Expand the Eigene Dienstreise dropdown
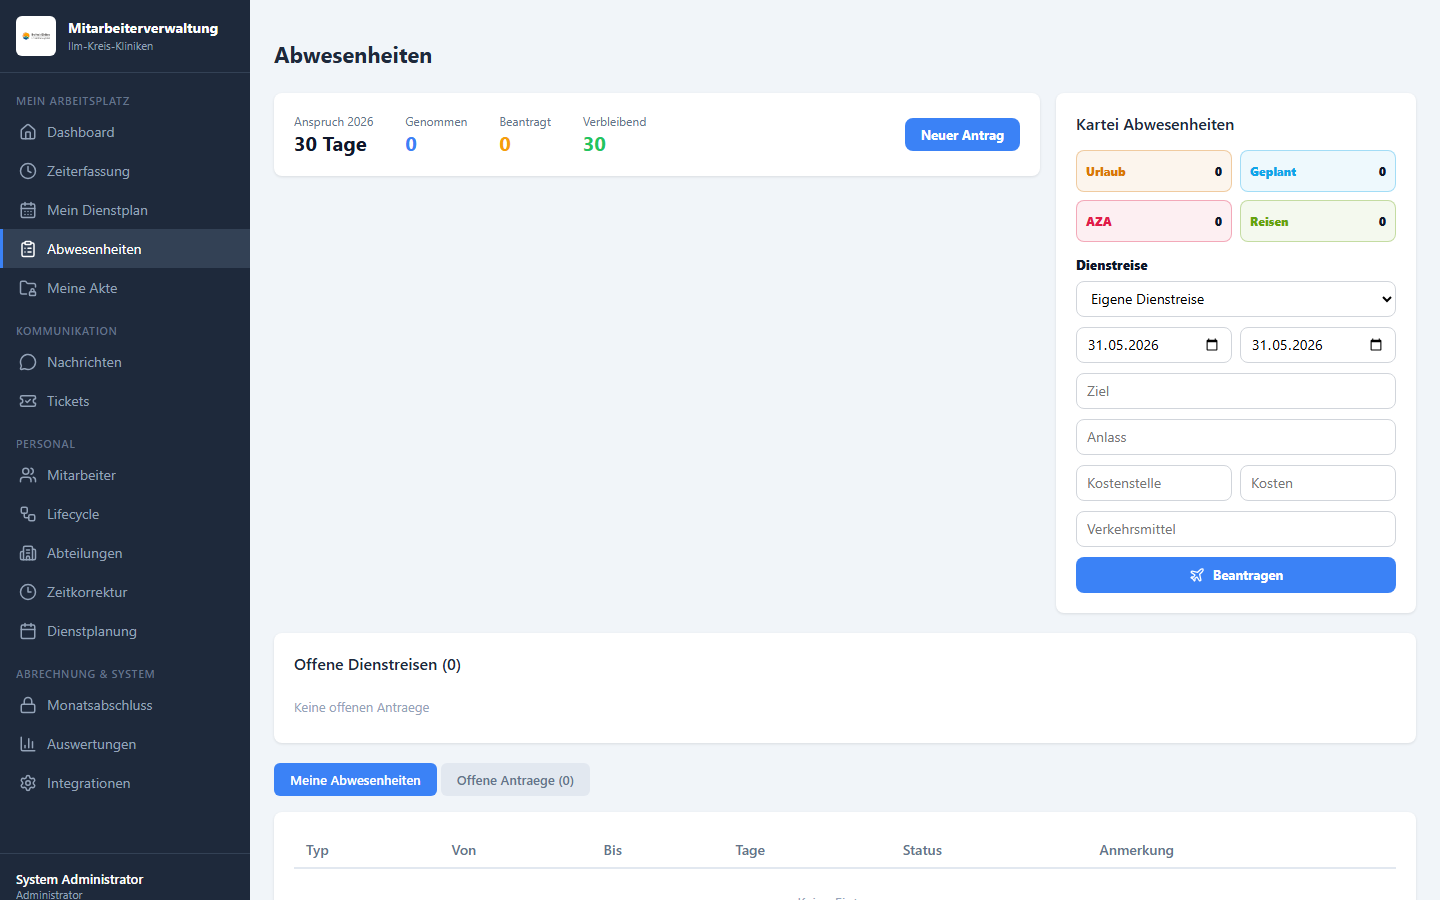The height and width of the screenshot is (900, 1440). pos(1236,299)
